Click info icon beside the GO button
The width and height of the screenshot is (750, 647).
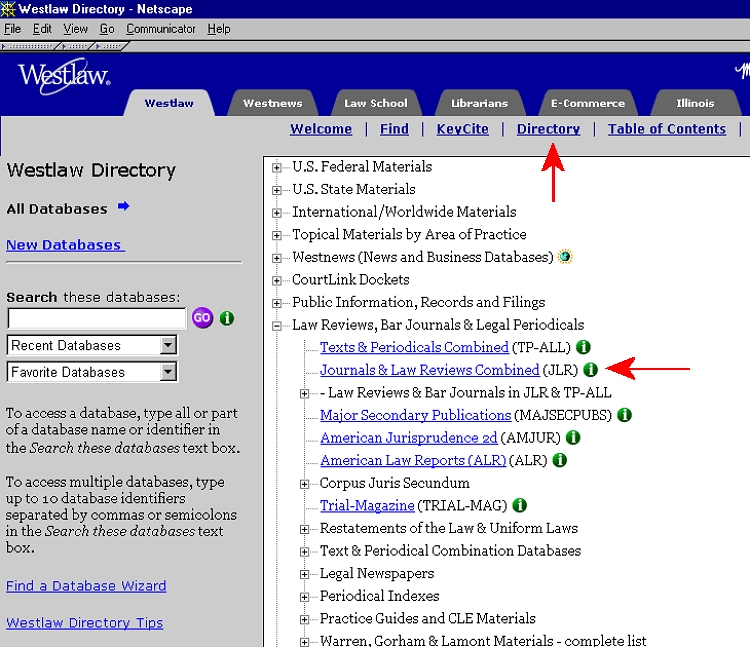(x=227, y=318)
